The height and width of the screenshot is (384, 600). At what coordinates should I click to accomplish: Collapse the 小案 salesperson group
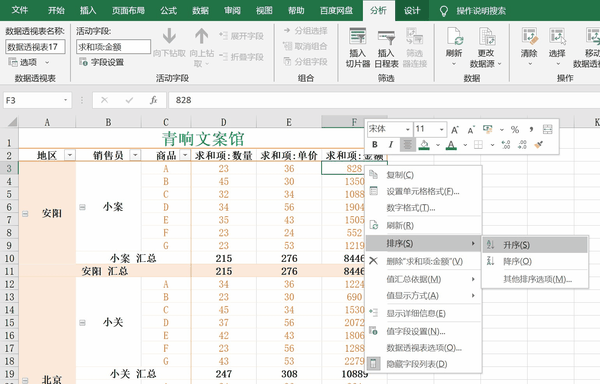[x=82, y=207]
